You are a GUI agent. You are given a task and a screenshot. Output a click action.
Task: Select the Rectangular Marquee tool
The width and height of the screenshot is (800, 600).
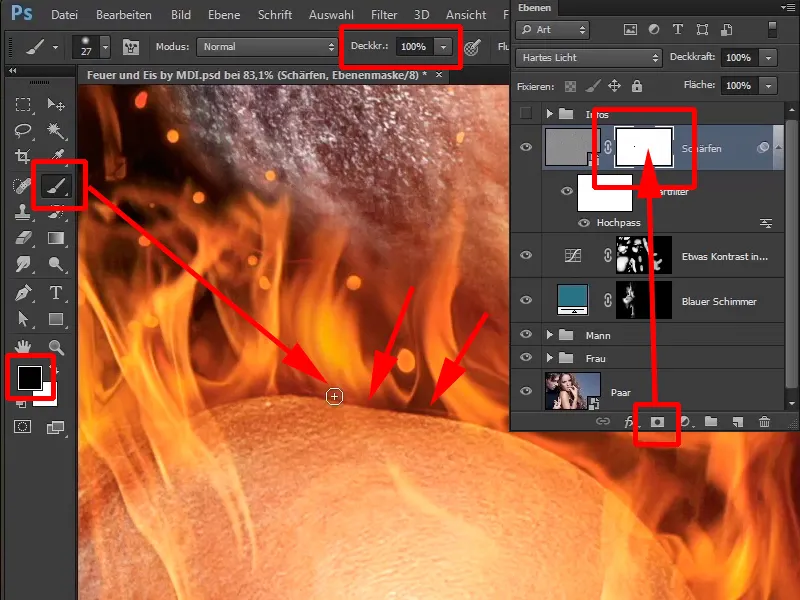click(23, 105)
